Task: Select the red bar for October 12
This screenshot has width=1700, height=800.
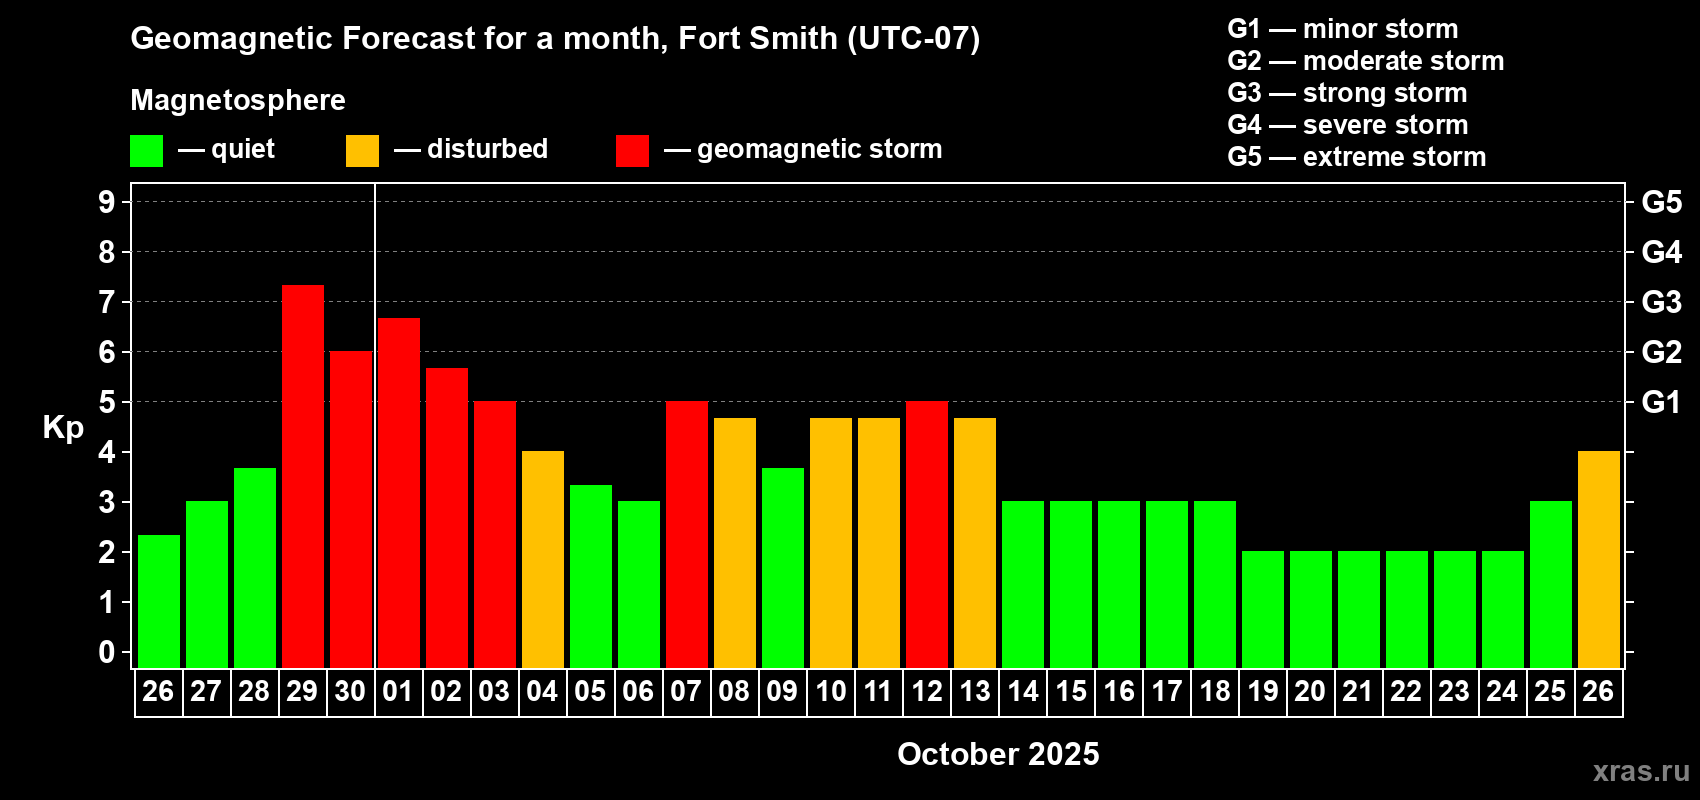Action: point(927,534)
